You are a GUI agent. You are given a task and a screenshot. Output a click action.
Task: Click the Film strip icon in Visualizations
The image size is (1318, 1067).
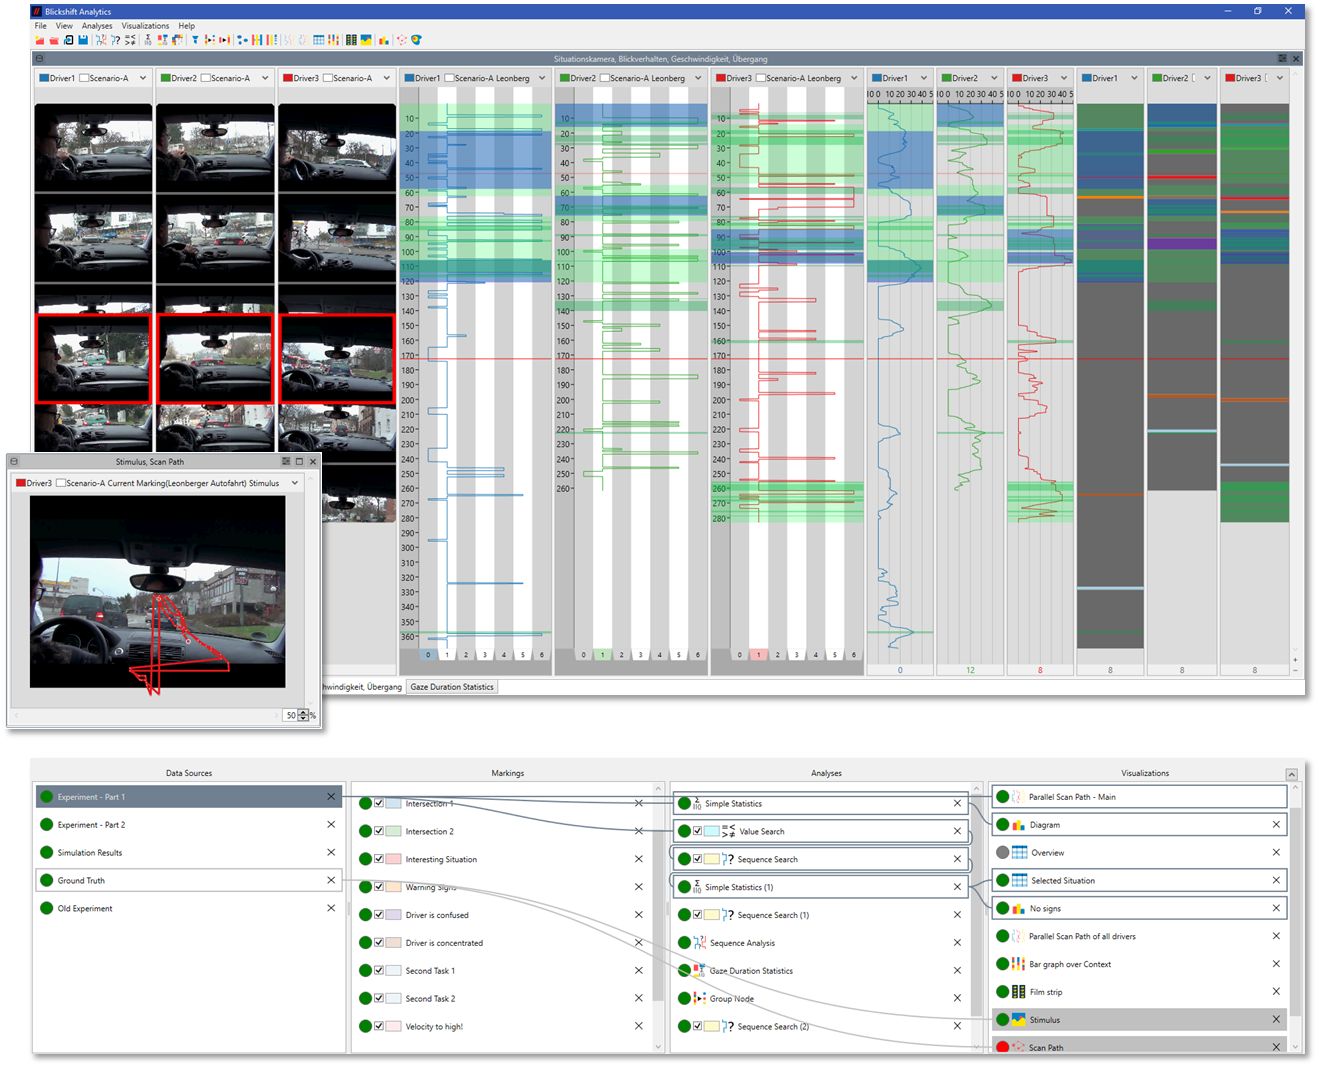[1018, 992]
